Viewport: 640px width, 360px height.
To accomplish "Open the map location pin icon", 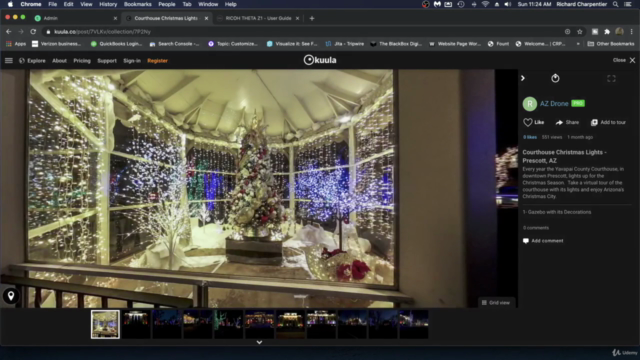I will [11, 296].
